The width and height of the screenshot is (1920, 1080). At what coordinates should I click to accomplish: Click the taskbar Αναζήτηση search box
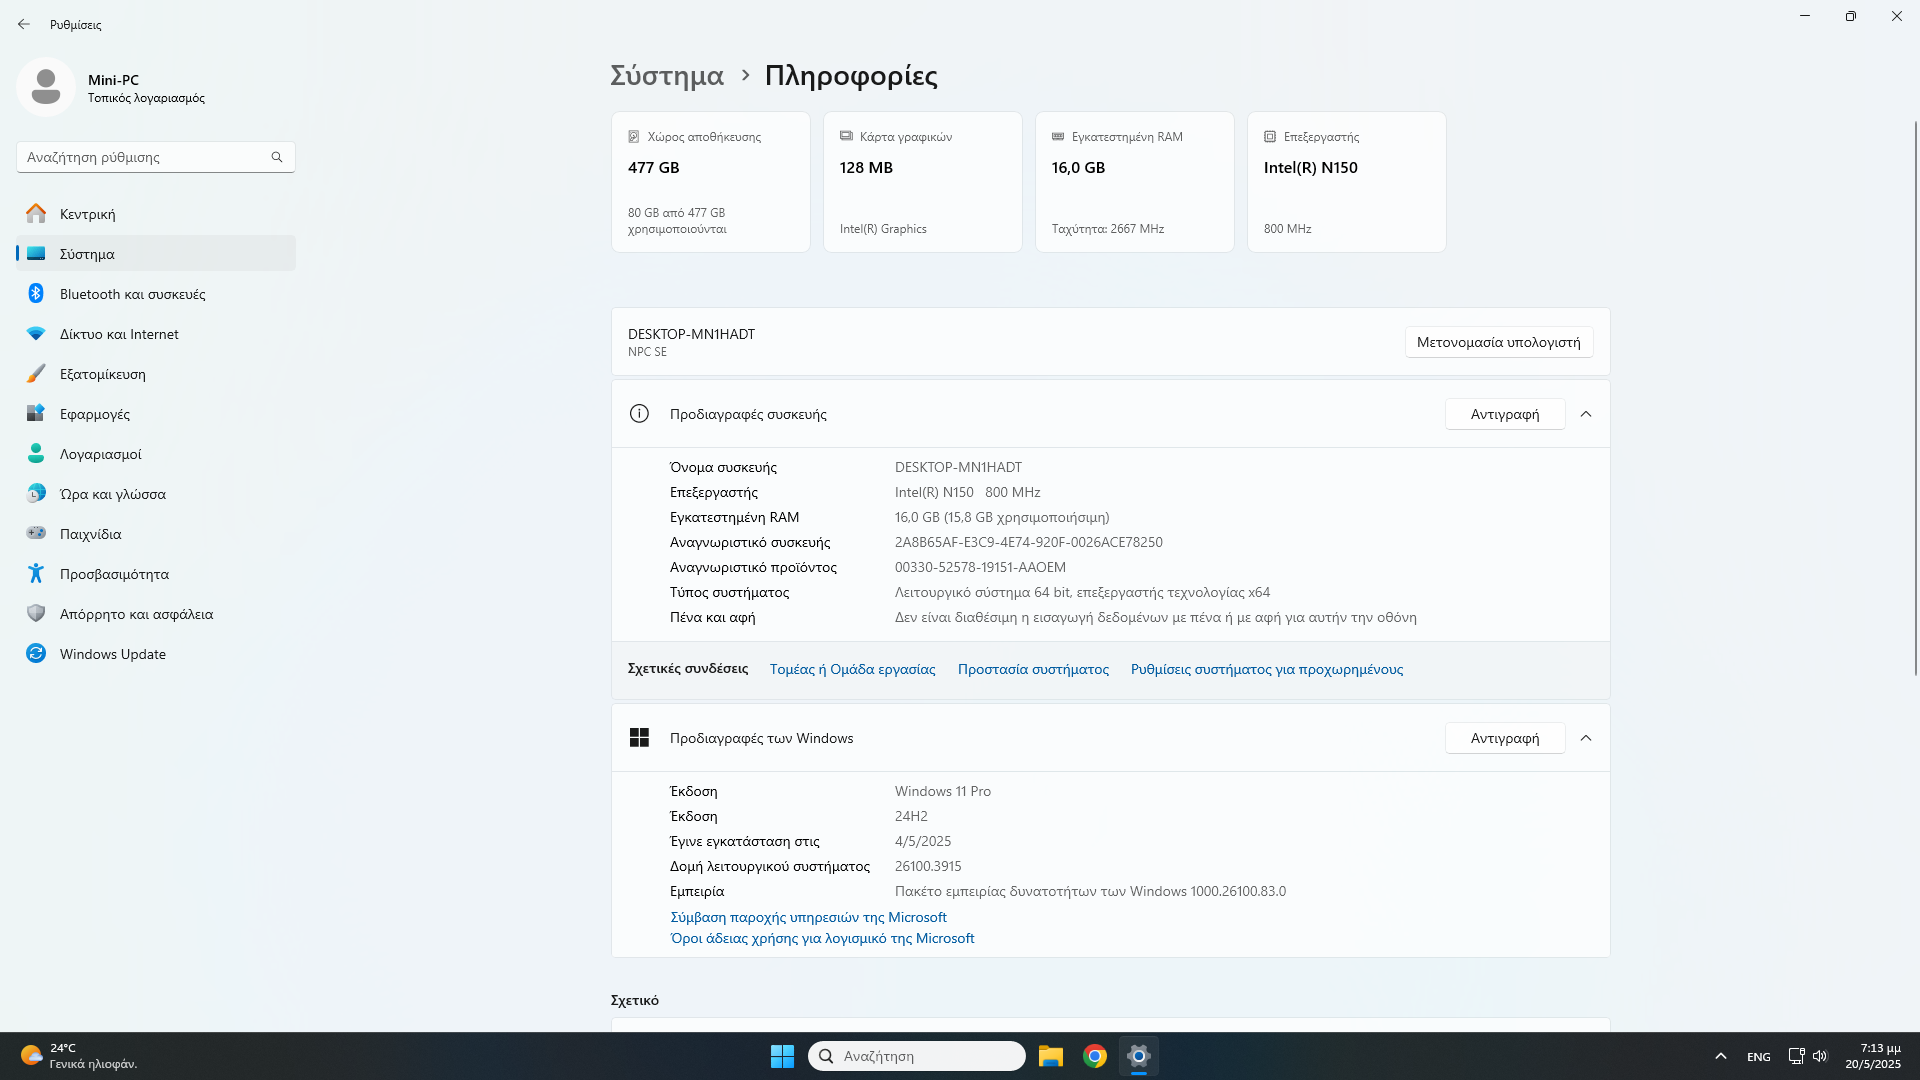[917, 1056]
